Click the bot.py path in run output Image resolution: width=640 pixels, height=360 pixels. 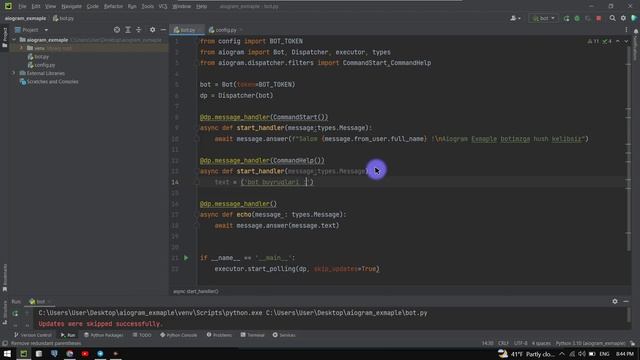347,313
